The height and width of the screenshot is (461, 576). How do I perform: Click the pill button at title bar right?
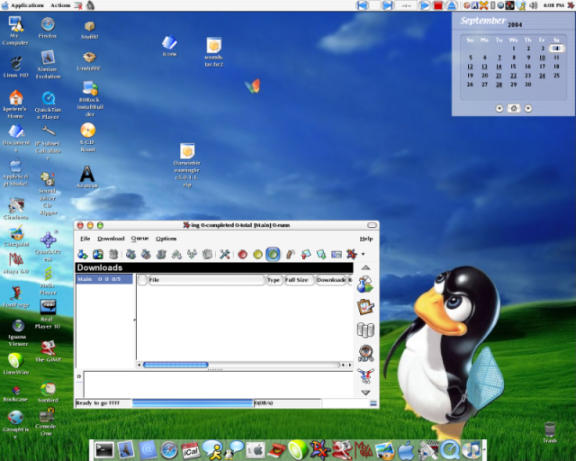tap(372, 225)
